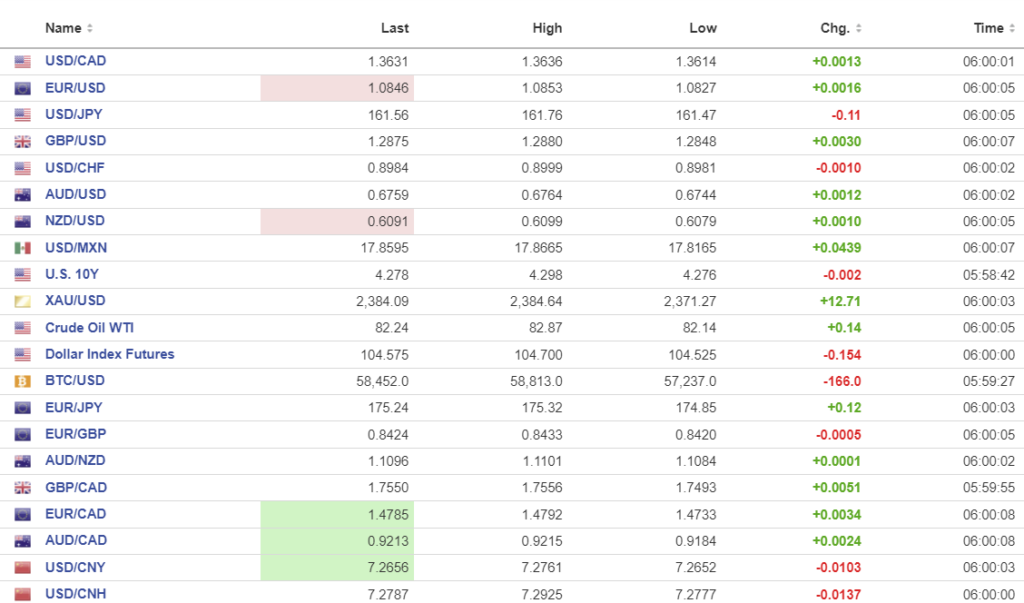Click the New Zealand flag beside NZD/USD
Screen dimensions: 1024x603
click(22, 221)
